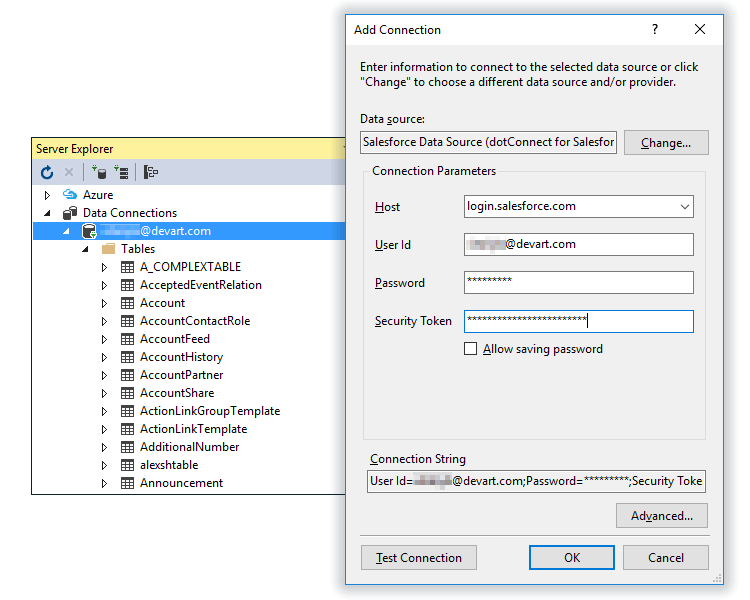Expand the A_COMPLEXTABLE table node
Screen dimensions: 750x600
pos(104,267)
